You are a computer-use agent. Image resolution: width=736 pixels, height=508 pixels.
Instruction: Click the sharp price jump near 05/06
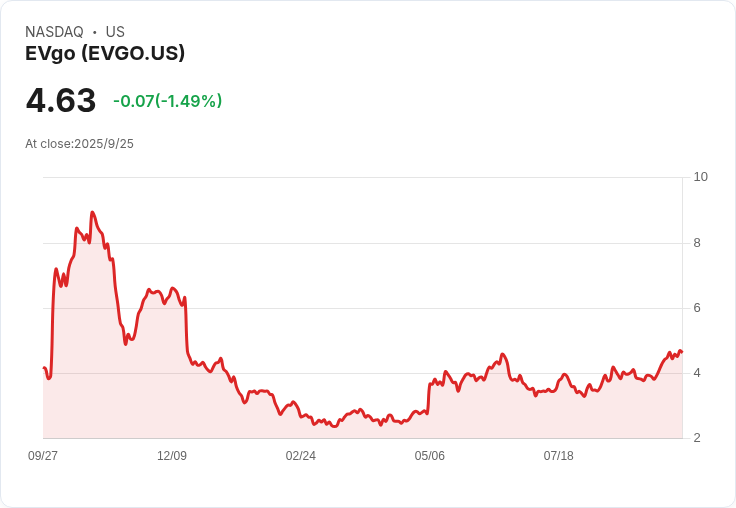pyautogui.click(x=429, y=398)
